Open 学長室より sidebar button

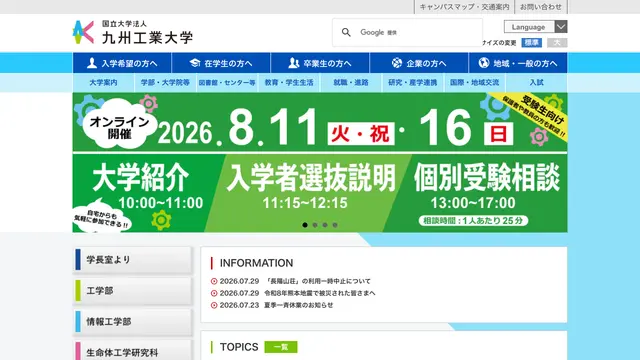pos(133,260)
